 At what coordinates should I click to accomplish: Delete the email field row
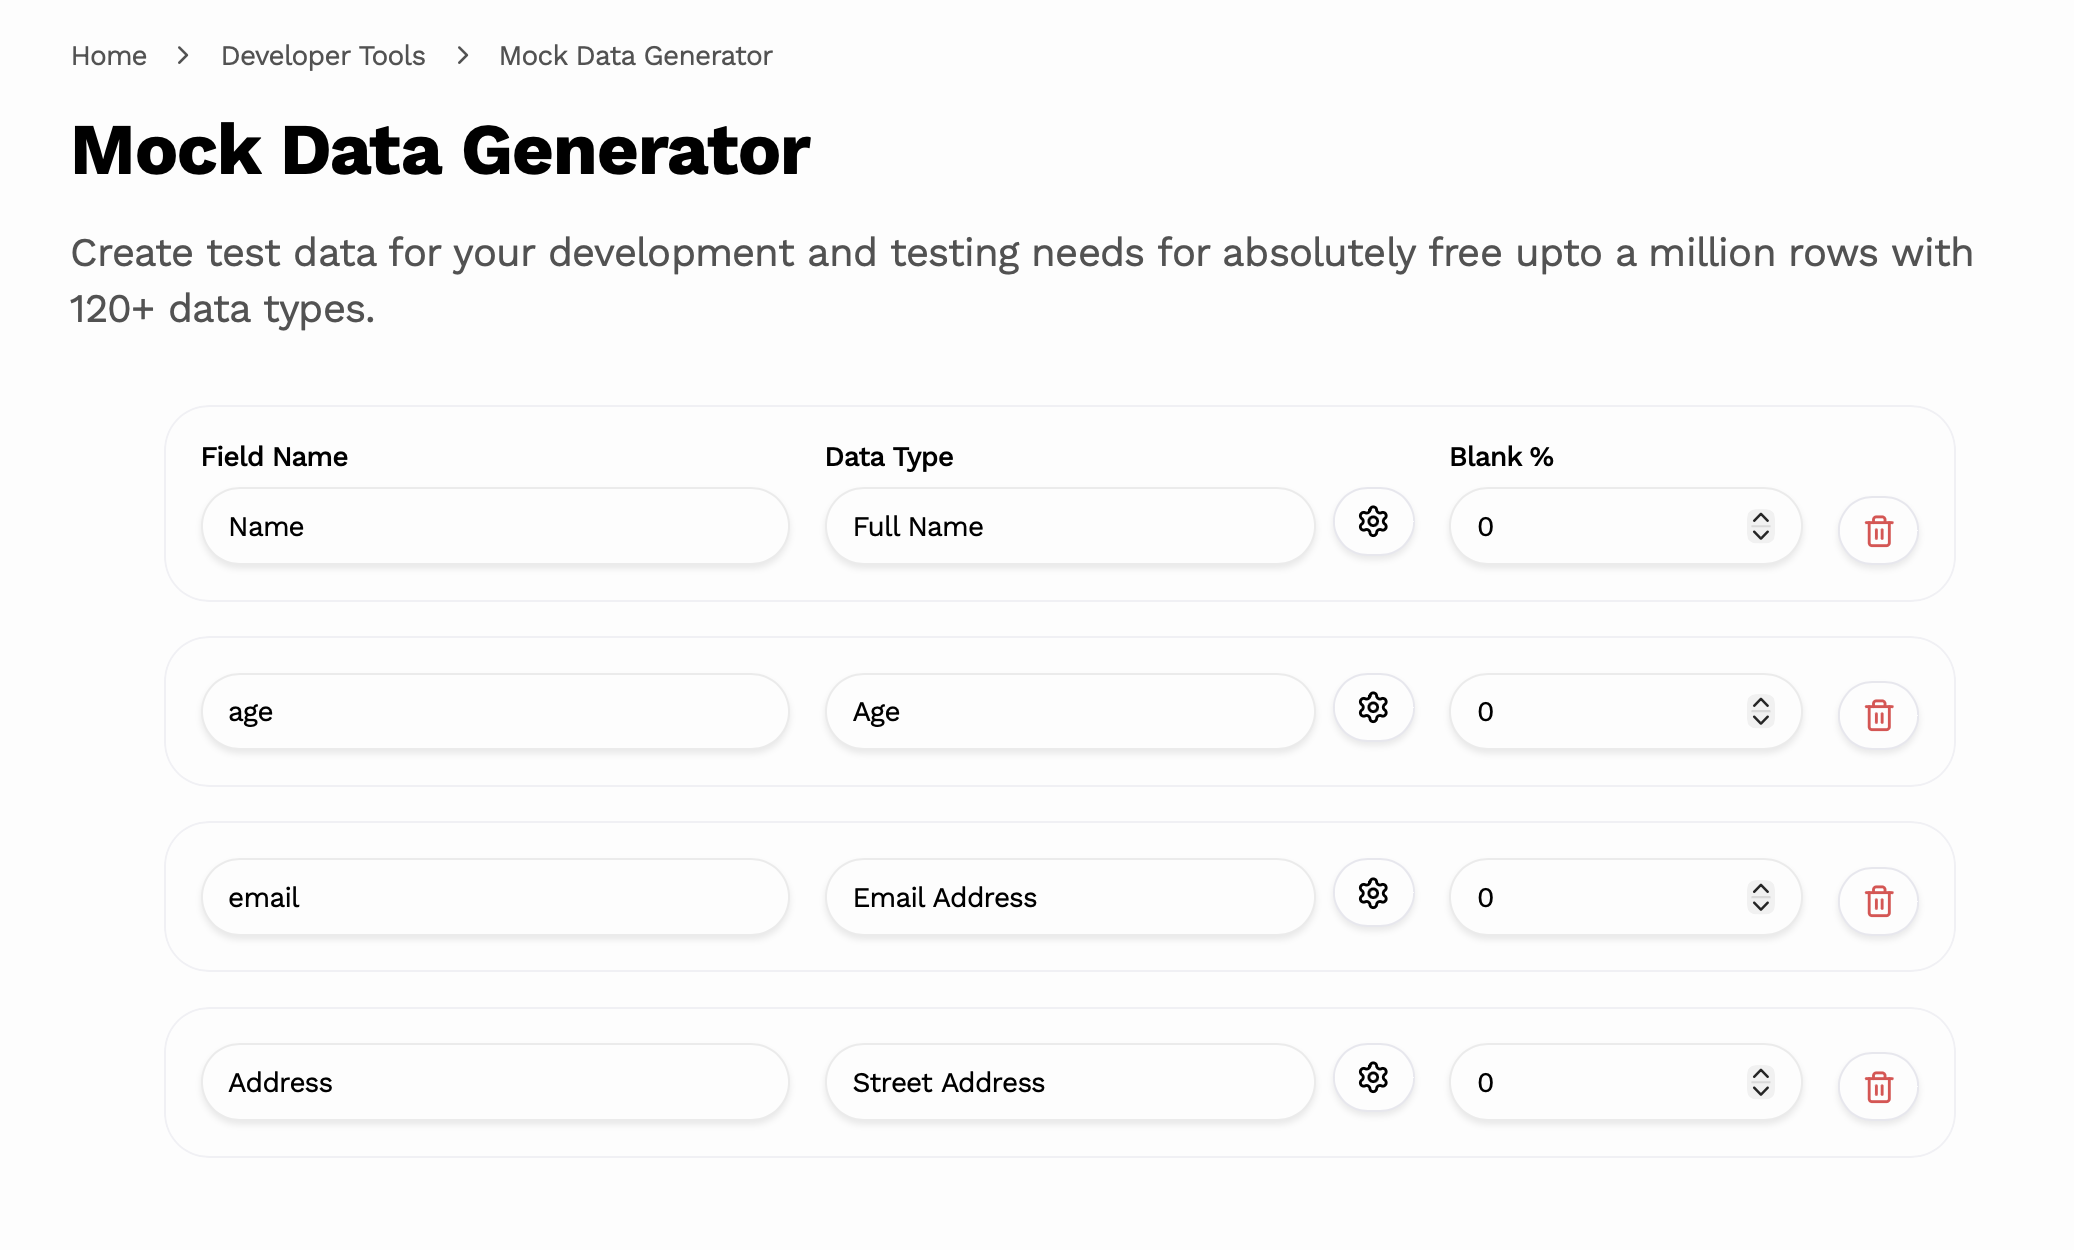point(1877,902)
